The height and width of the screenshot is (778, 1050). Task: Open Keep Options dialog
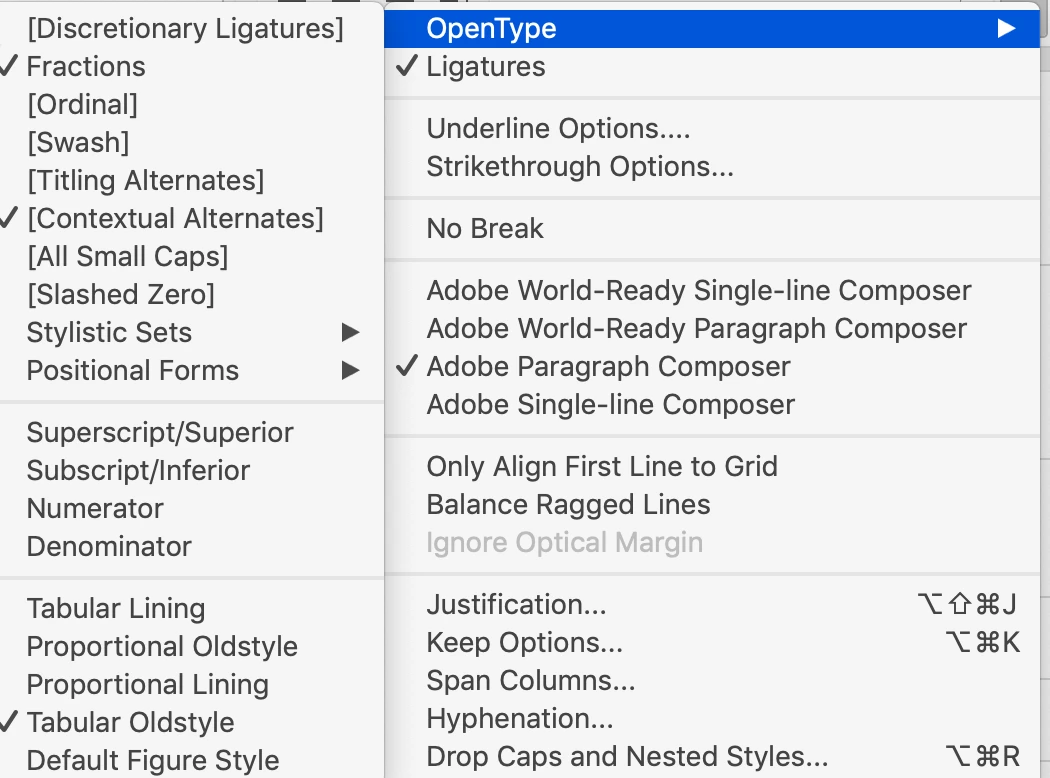(711, 643)
